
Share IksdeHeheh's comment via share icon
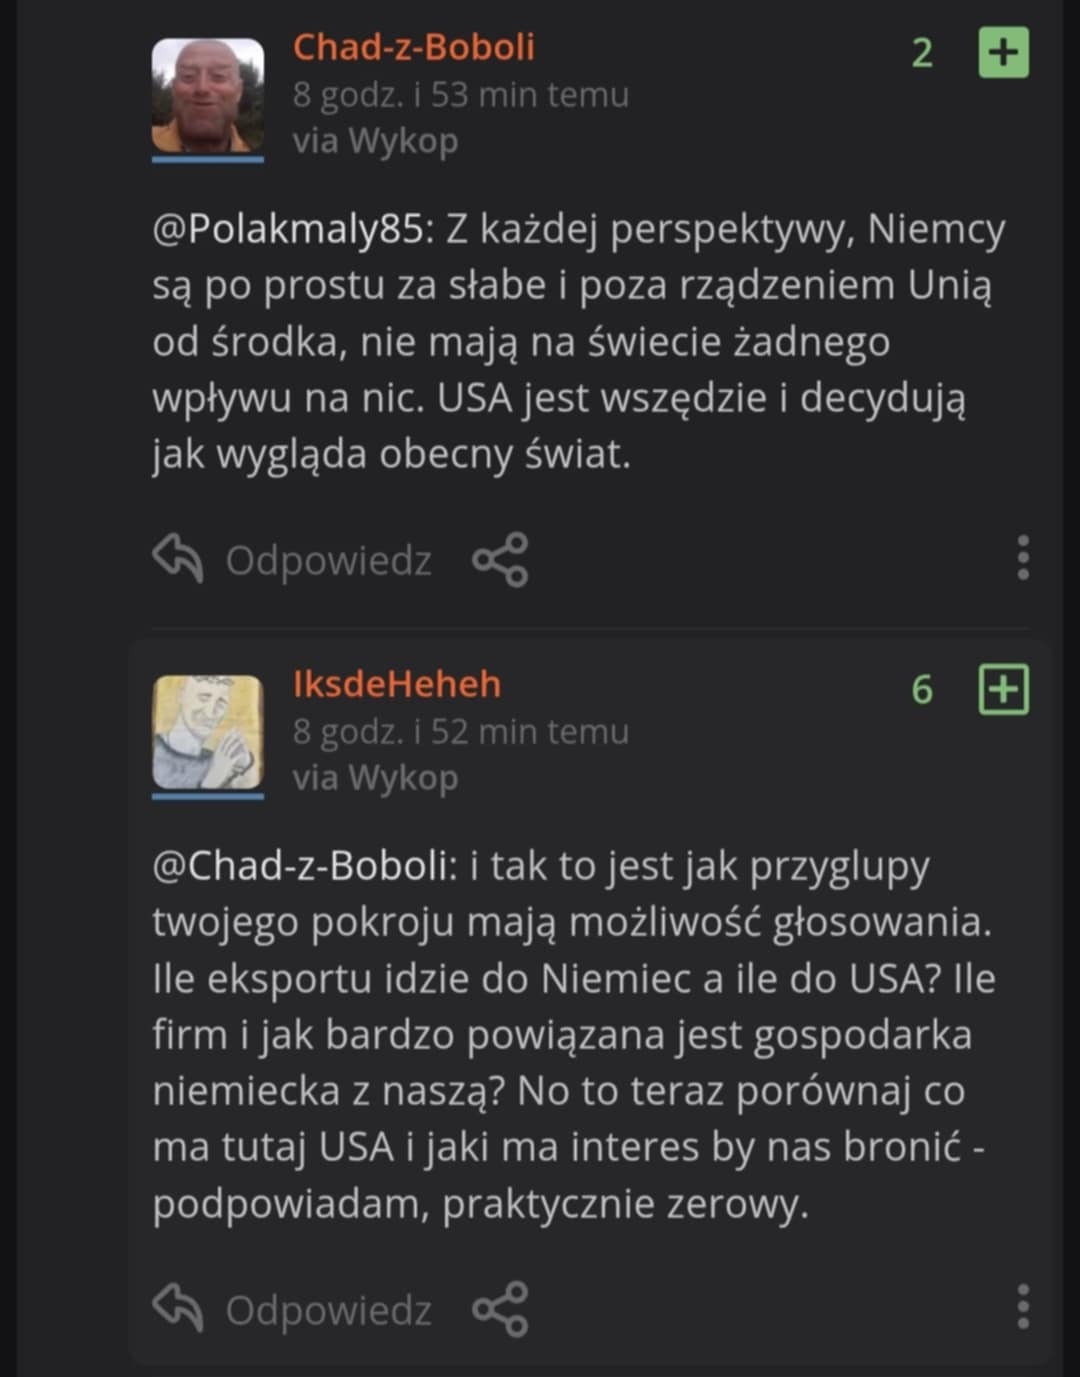pyautogui.click(x=500, y=1310)
